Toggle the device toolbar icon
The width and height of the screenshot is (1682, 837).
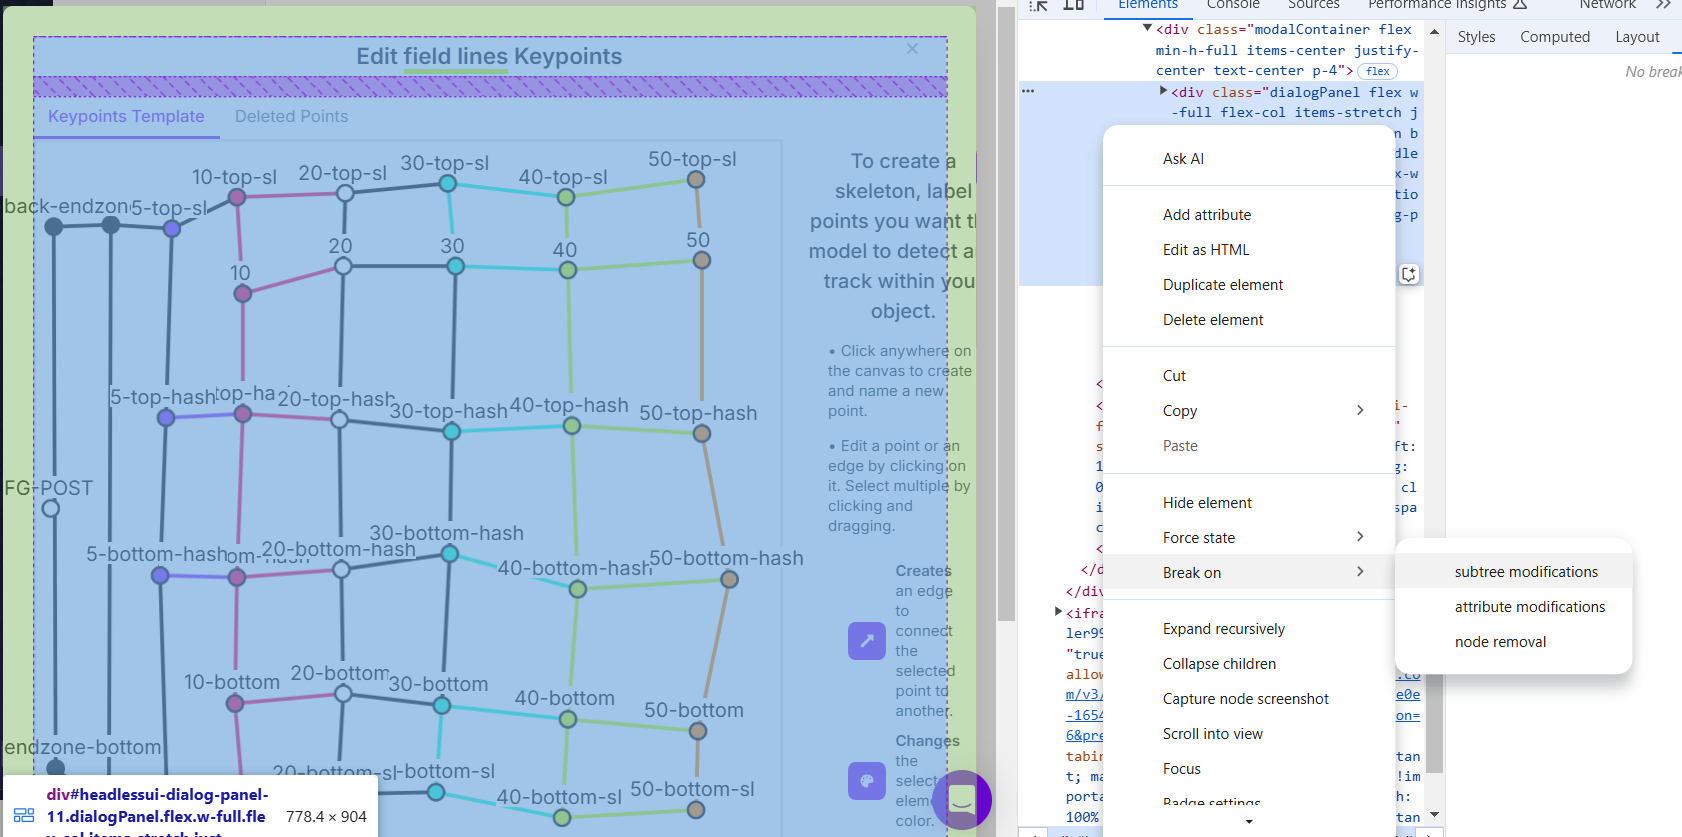pyautogui.click(x=1073, y=6)
